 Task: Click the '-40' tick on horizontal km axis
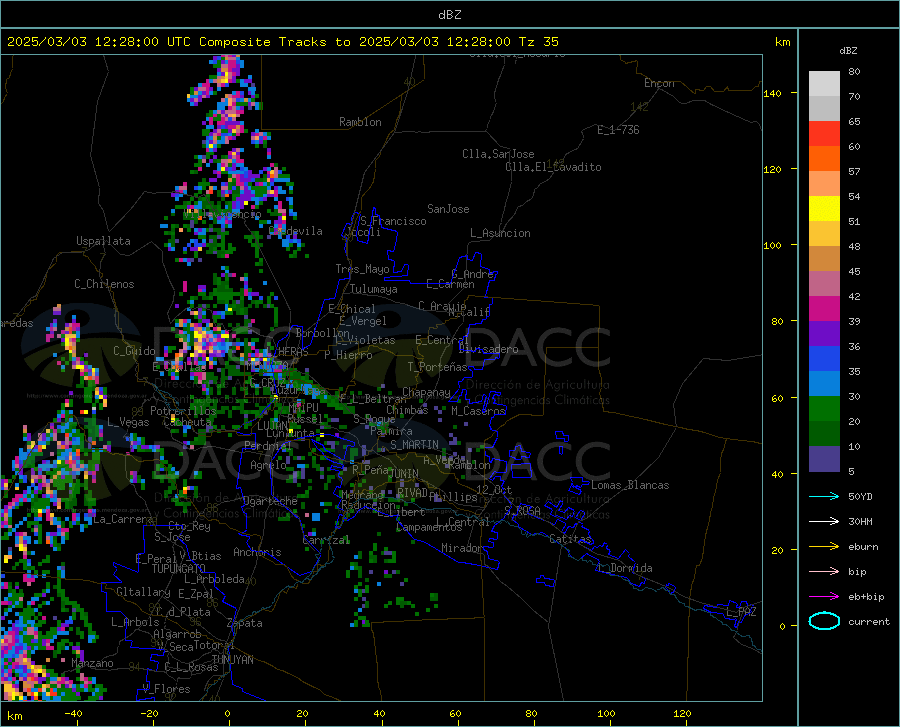[73, 713]
